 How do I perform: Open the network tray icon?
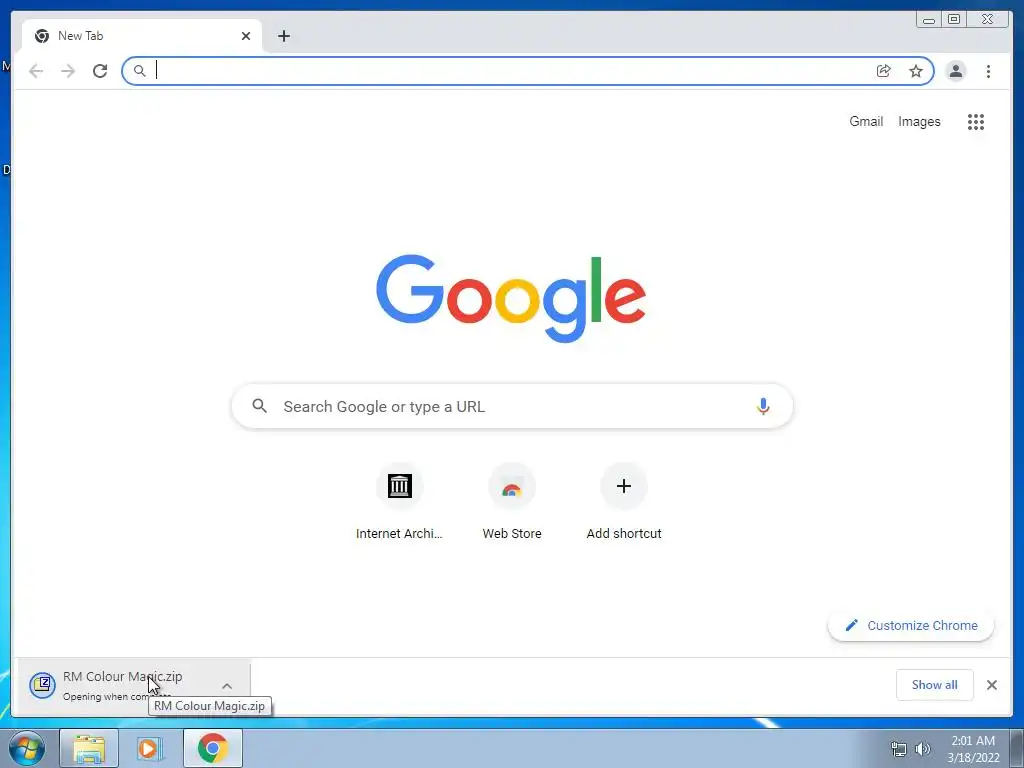click(x=899, y=749)
